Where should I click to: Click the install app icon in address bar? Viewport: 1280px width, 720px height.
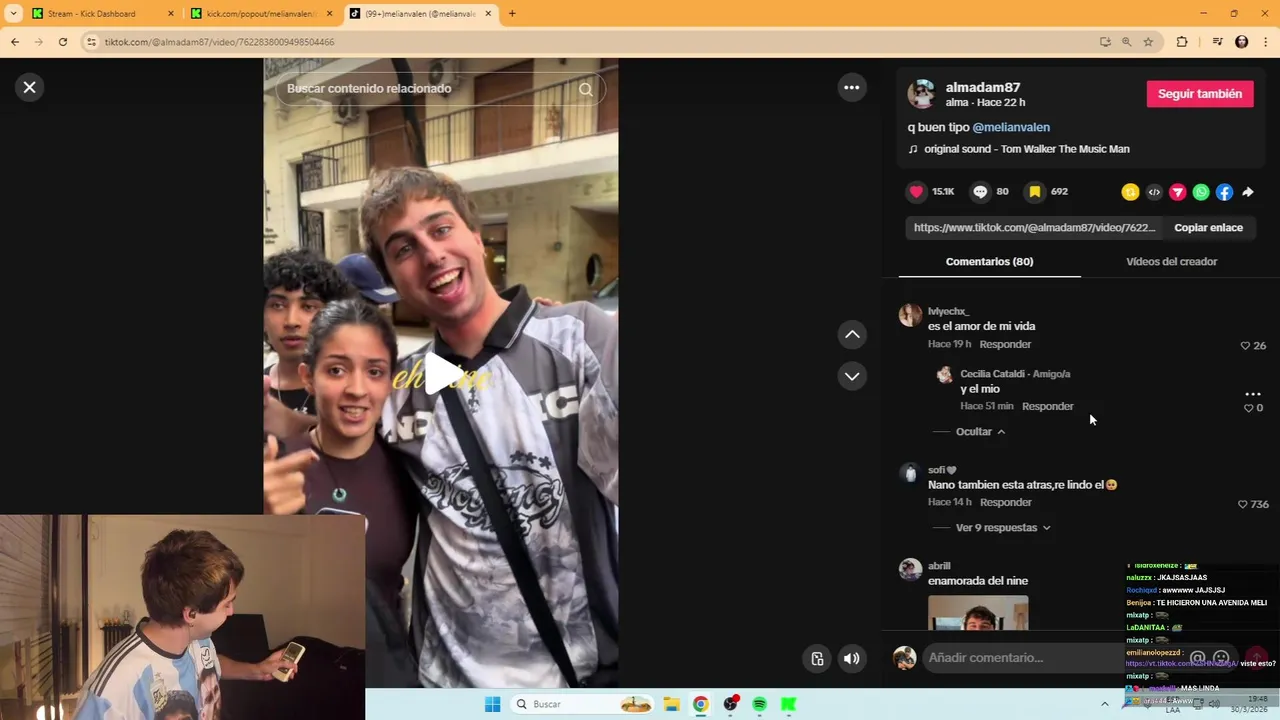coord(1105,42)
